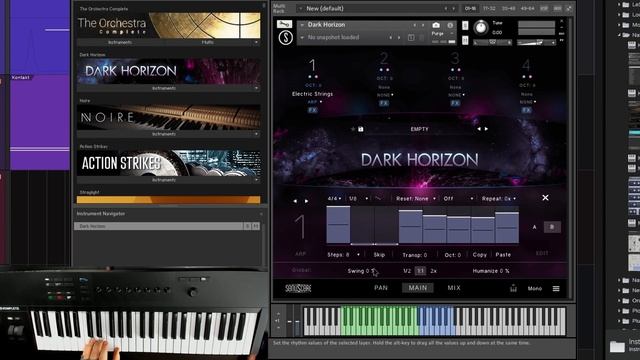640x360 pixels.
Task: Go to previous multi rack preset arrow
Action: tap(446, 8)
